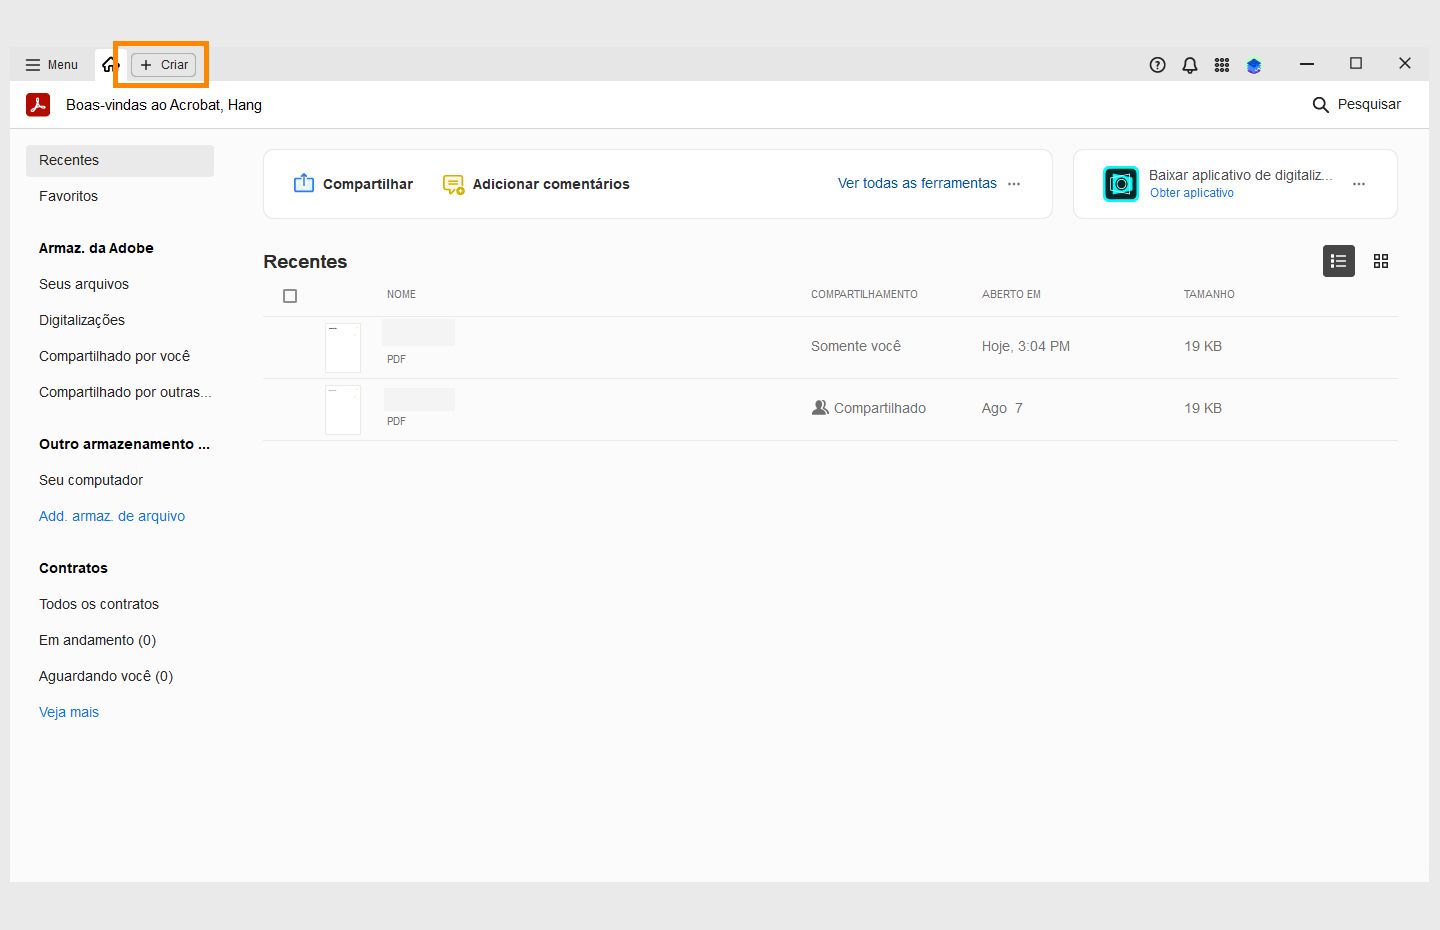Click the Adicionar comentários tool
The image size is (1440, 930).
click(536, 184)
